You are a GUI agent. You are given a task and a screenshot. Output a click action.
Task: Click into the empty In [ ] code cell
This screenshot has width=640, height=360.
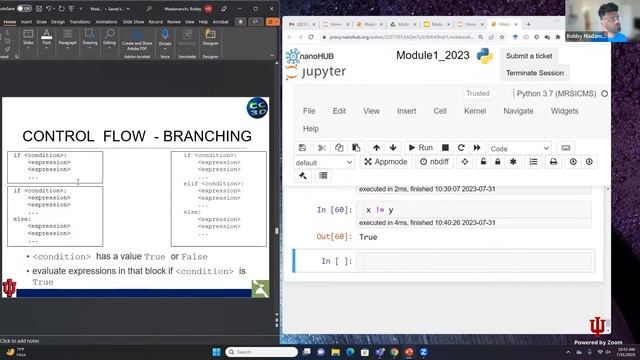pos(474,261)
